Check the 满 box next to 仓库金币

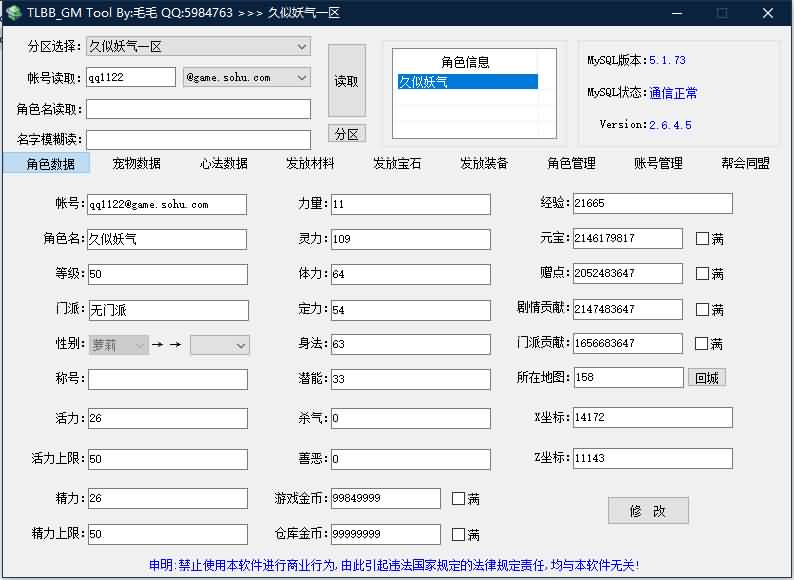point(458,534)
